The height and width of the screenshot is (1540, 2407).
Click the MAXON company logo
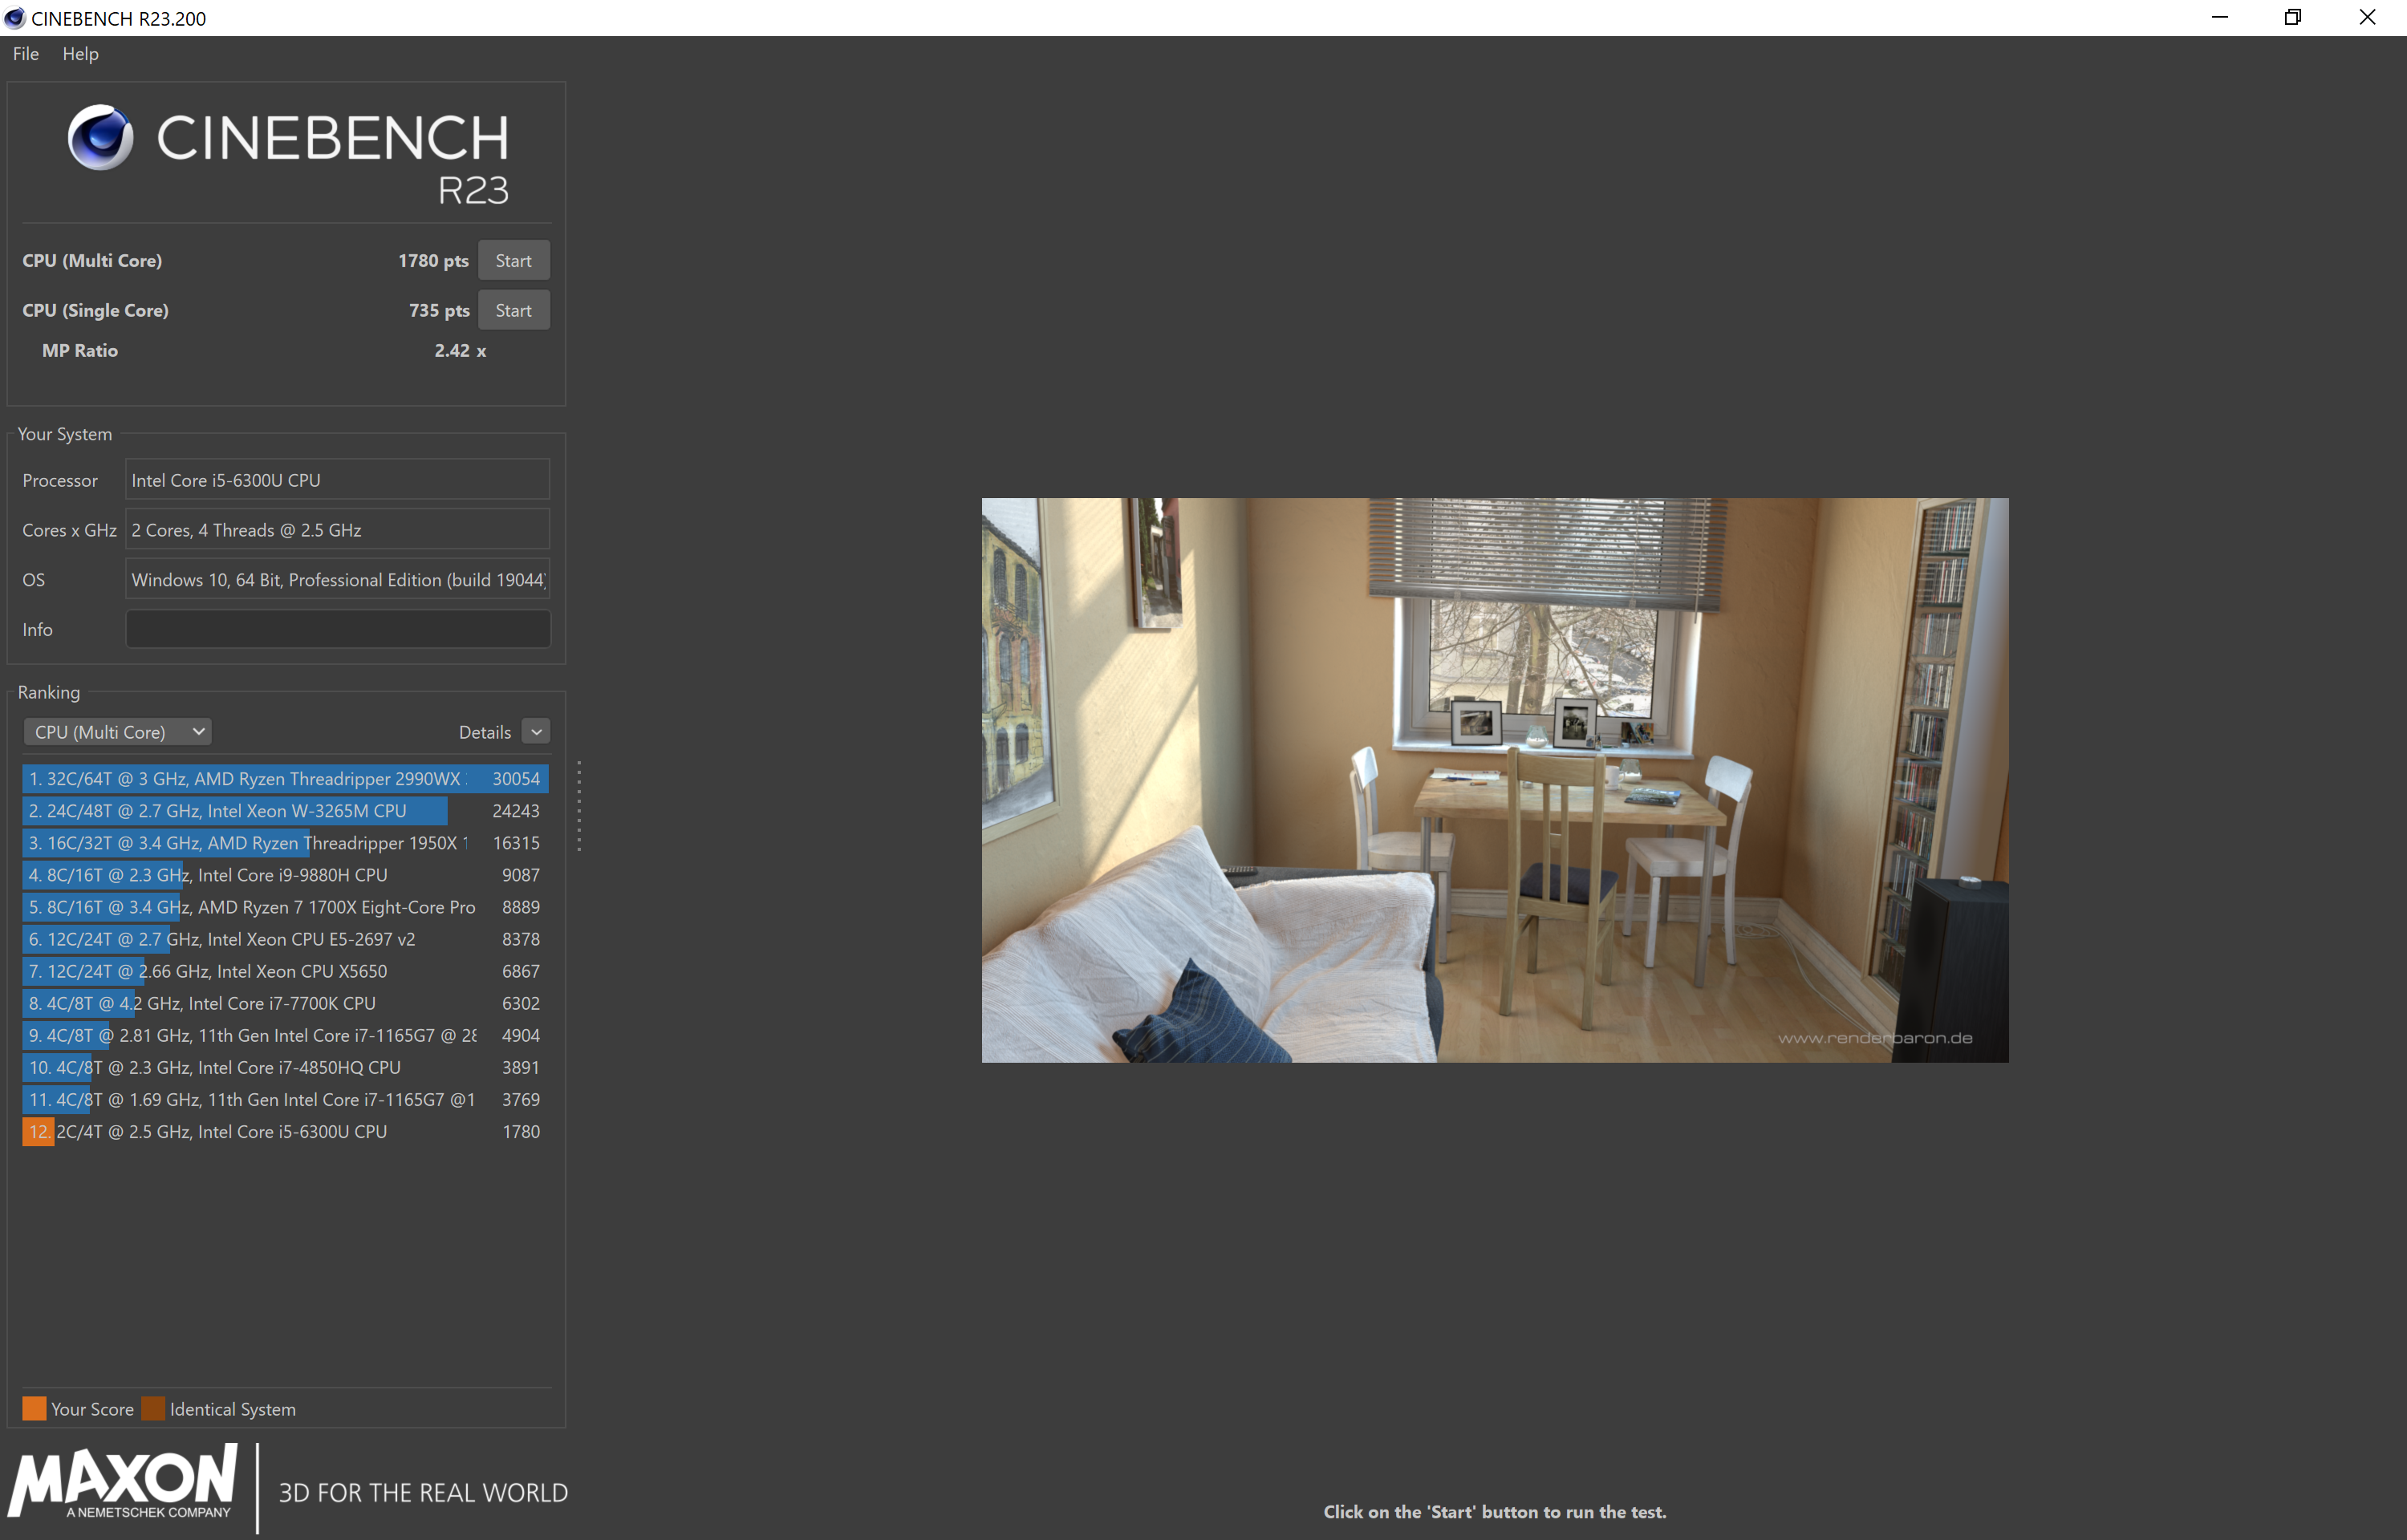click(123, 1482)
